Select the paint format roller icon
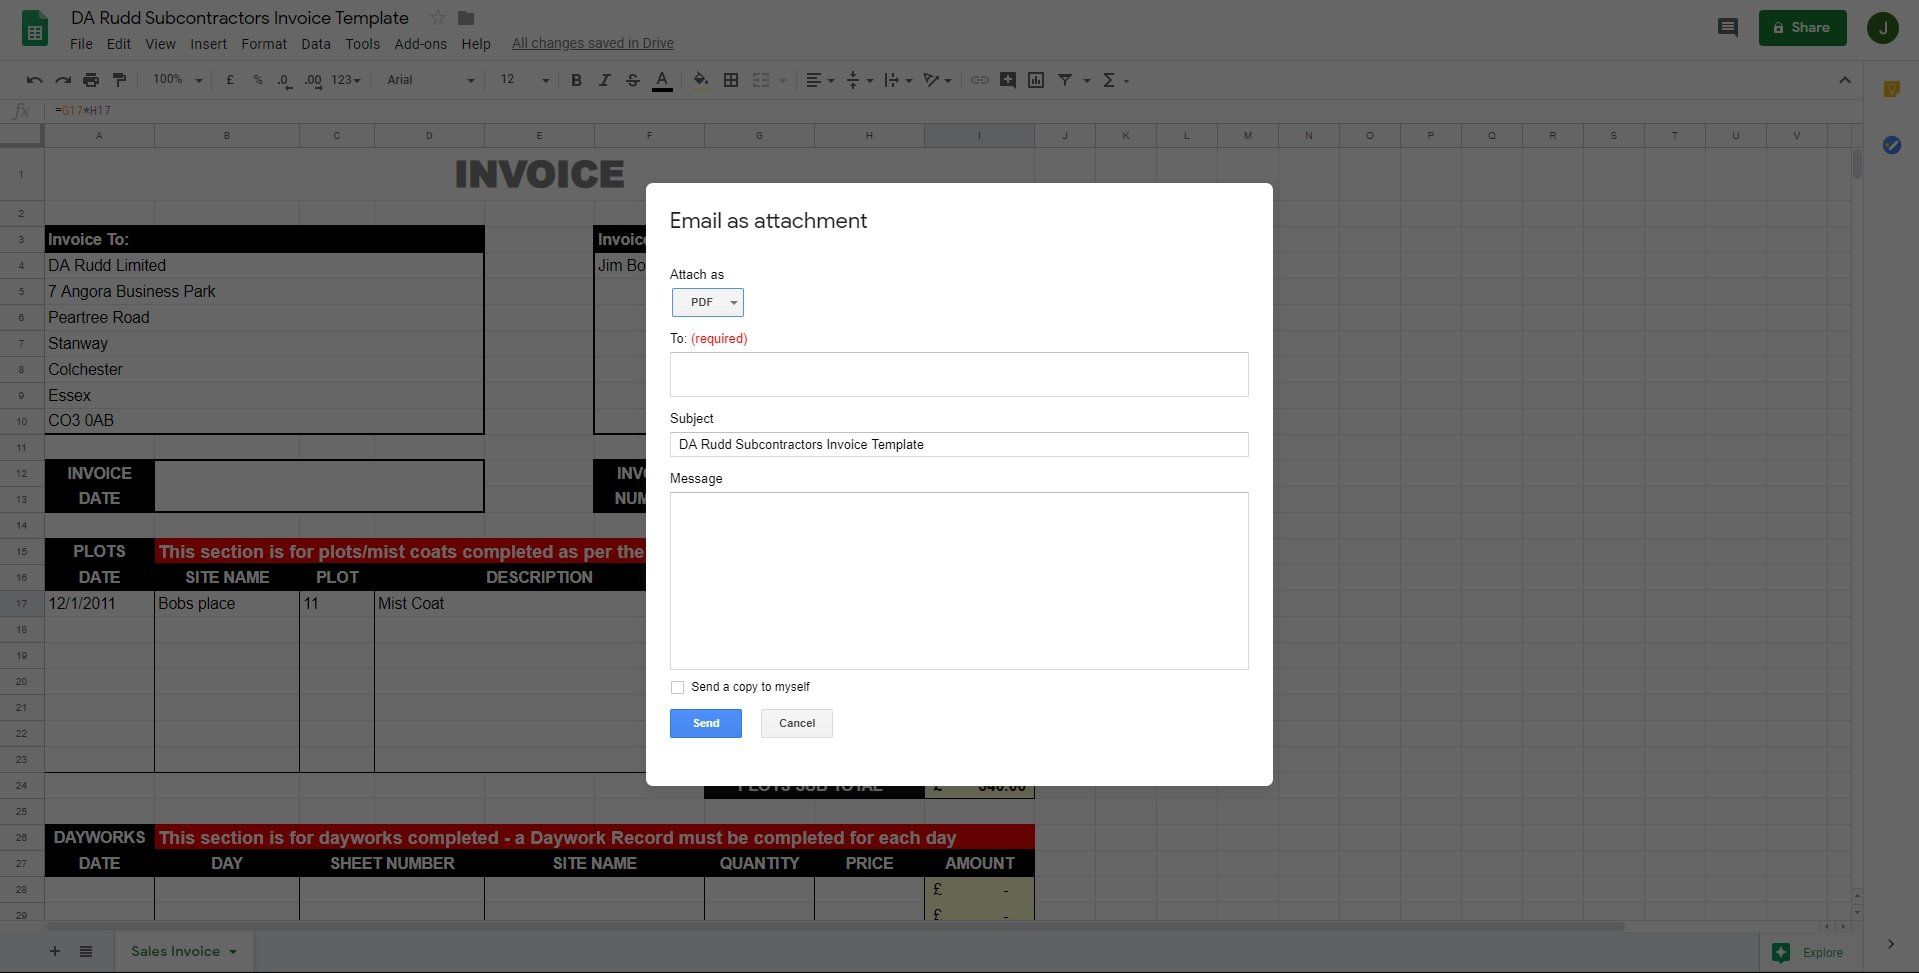 [x=119, y=80]
